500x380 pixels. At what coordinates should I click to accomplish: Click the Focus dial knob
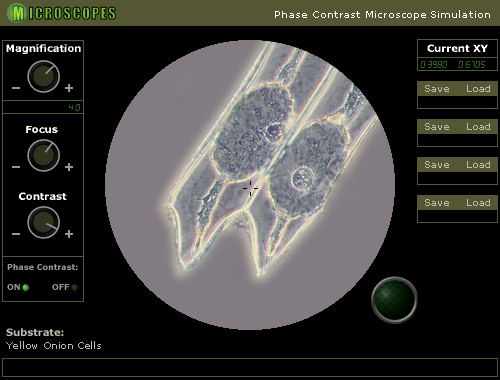pos(43,155)
